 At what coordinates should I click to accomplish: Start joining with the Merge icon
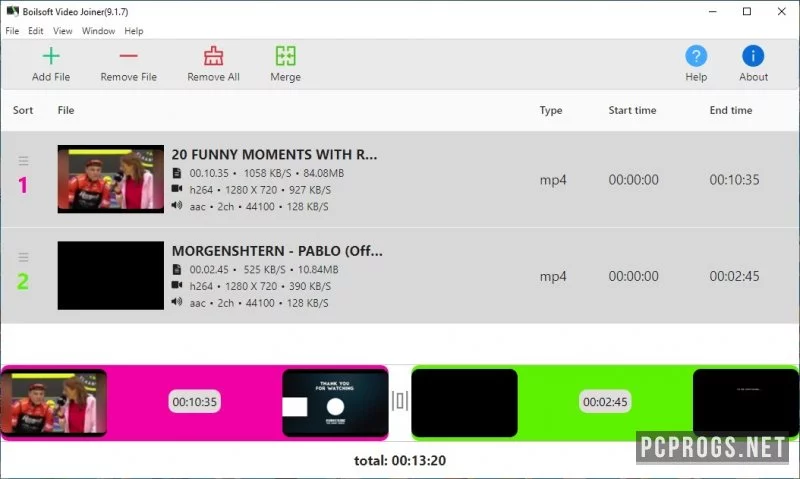tap(286, 56)
